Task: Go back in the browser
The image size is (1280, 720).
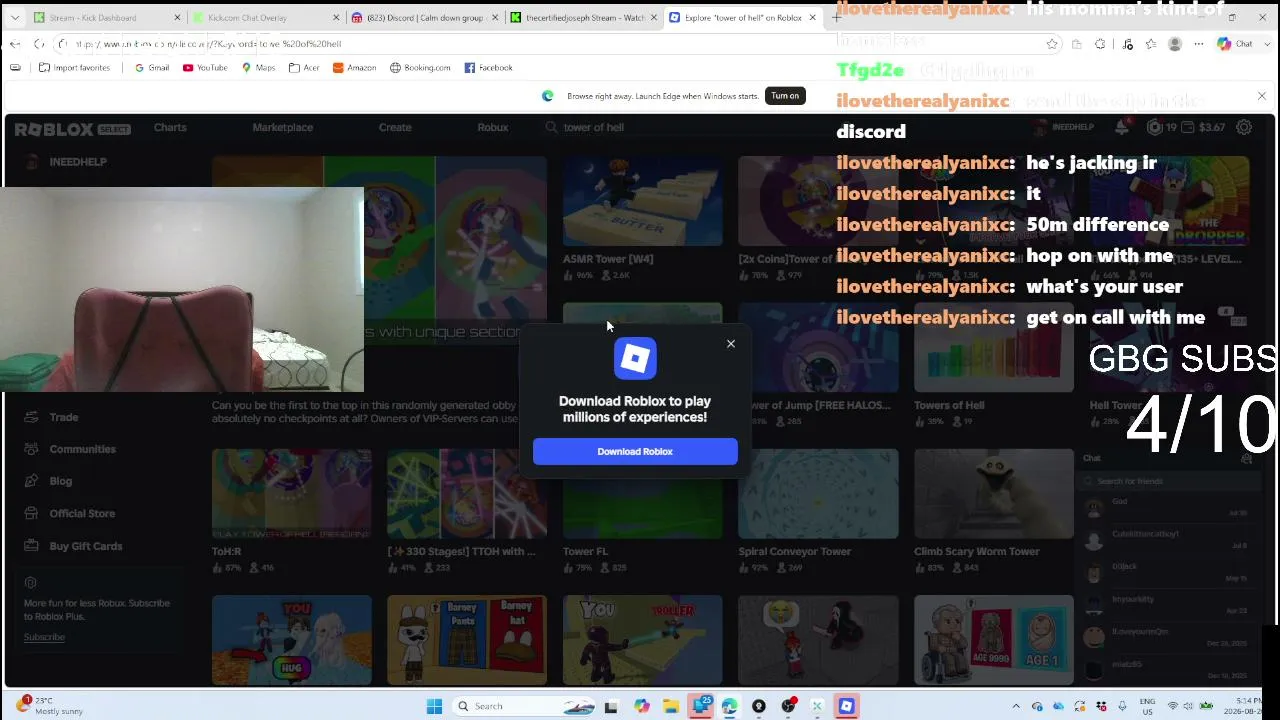Action: click(15, 44)
